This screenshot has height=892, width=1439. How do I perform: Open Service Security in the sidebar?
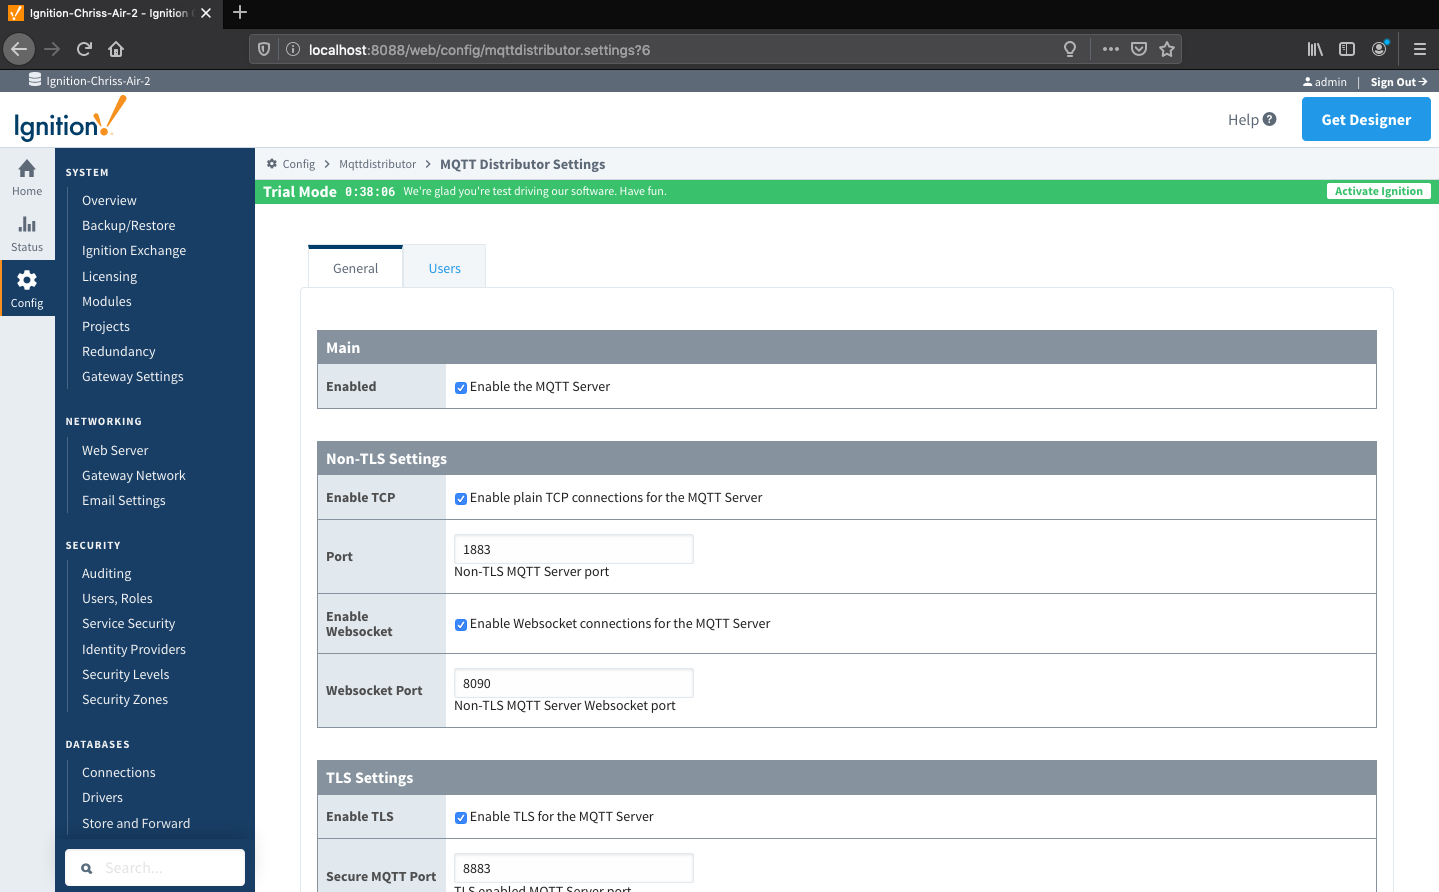(x=128, y=623)
